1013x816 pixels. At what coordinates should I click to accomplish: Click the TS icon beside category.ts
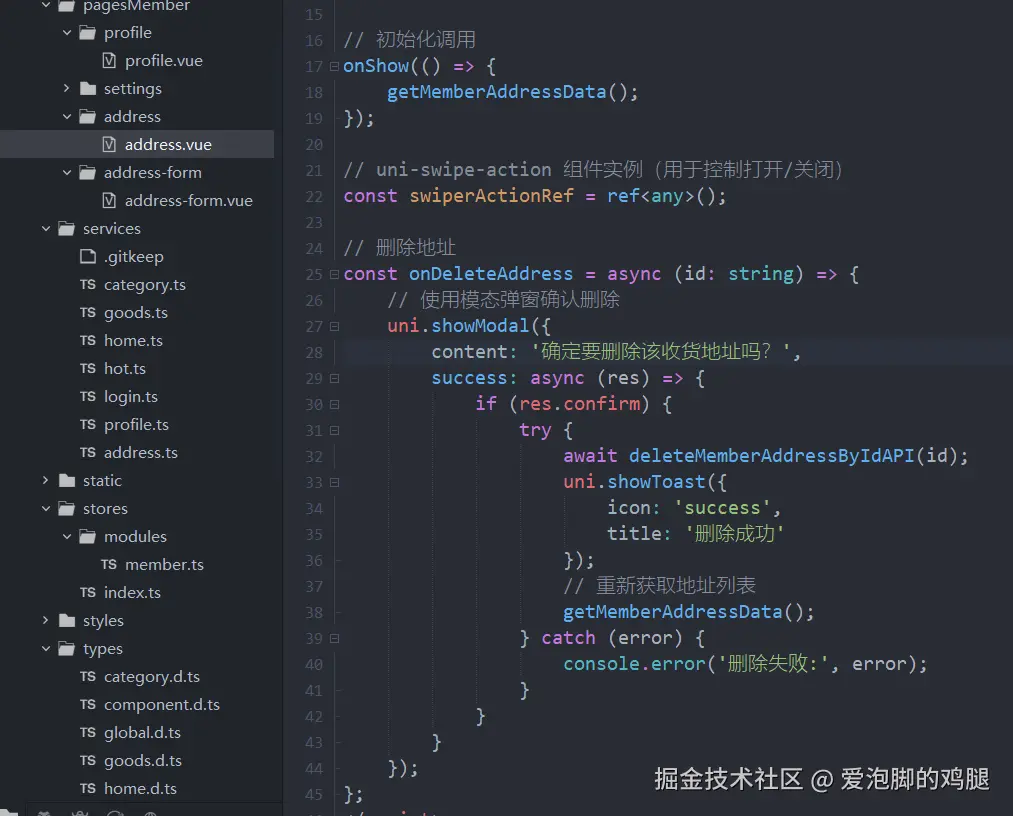88,284
